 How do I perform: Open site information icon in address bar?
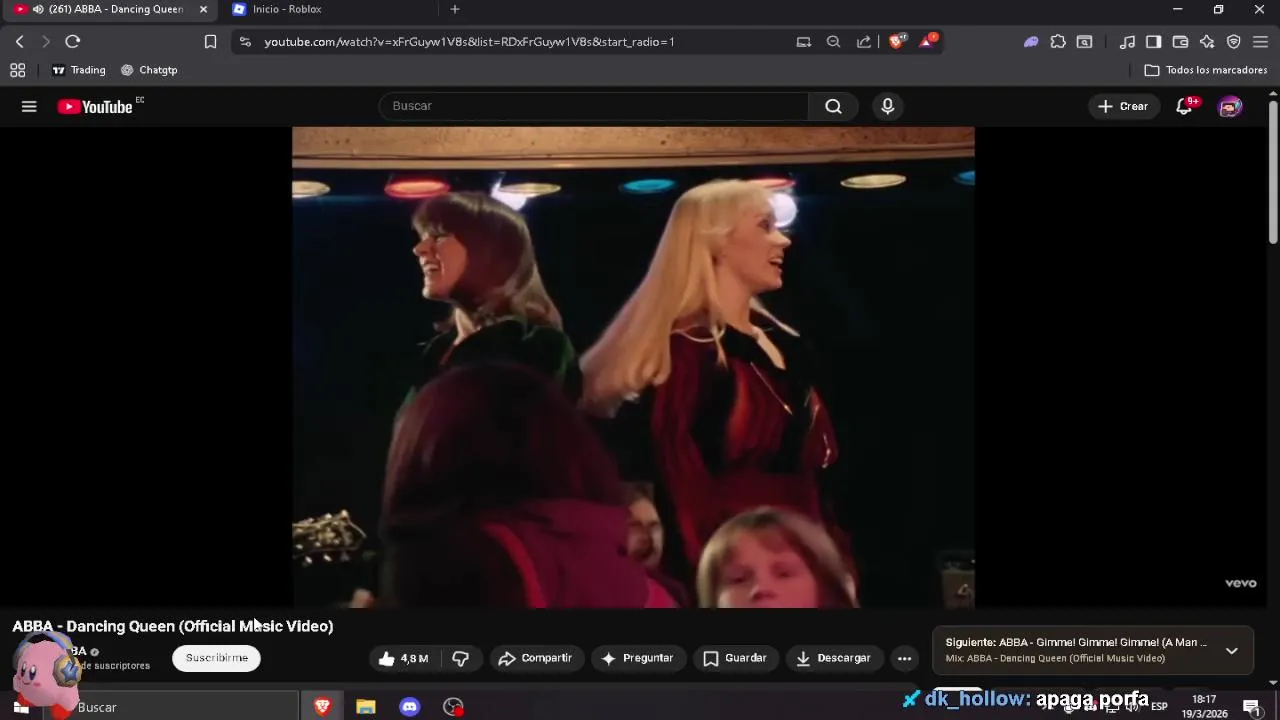point(245,42)
